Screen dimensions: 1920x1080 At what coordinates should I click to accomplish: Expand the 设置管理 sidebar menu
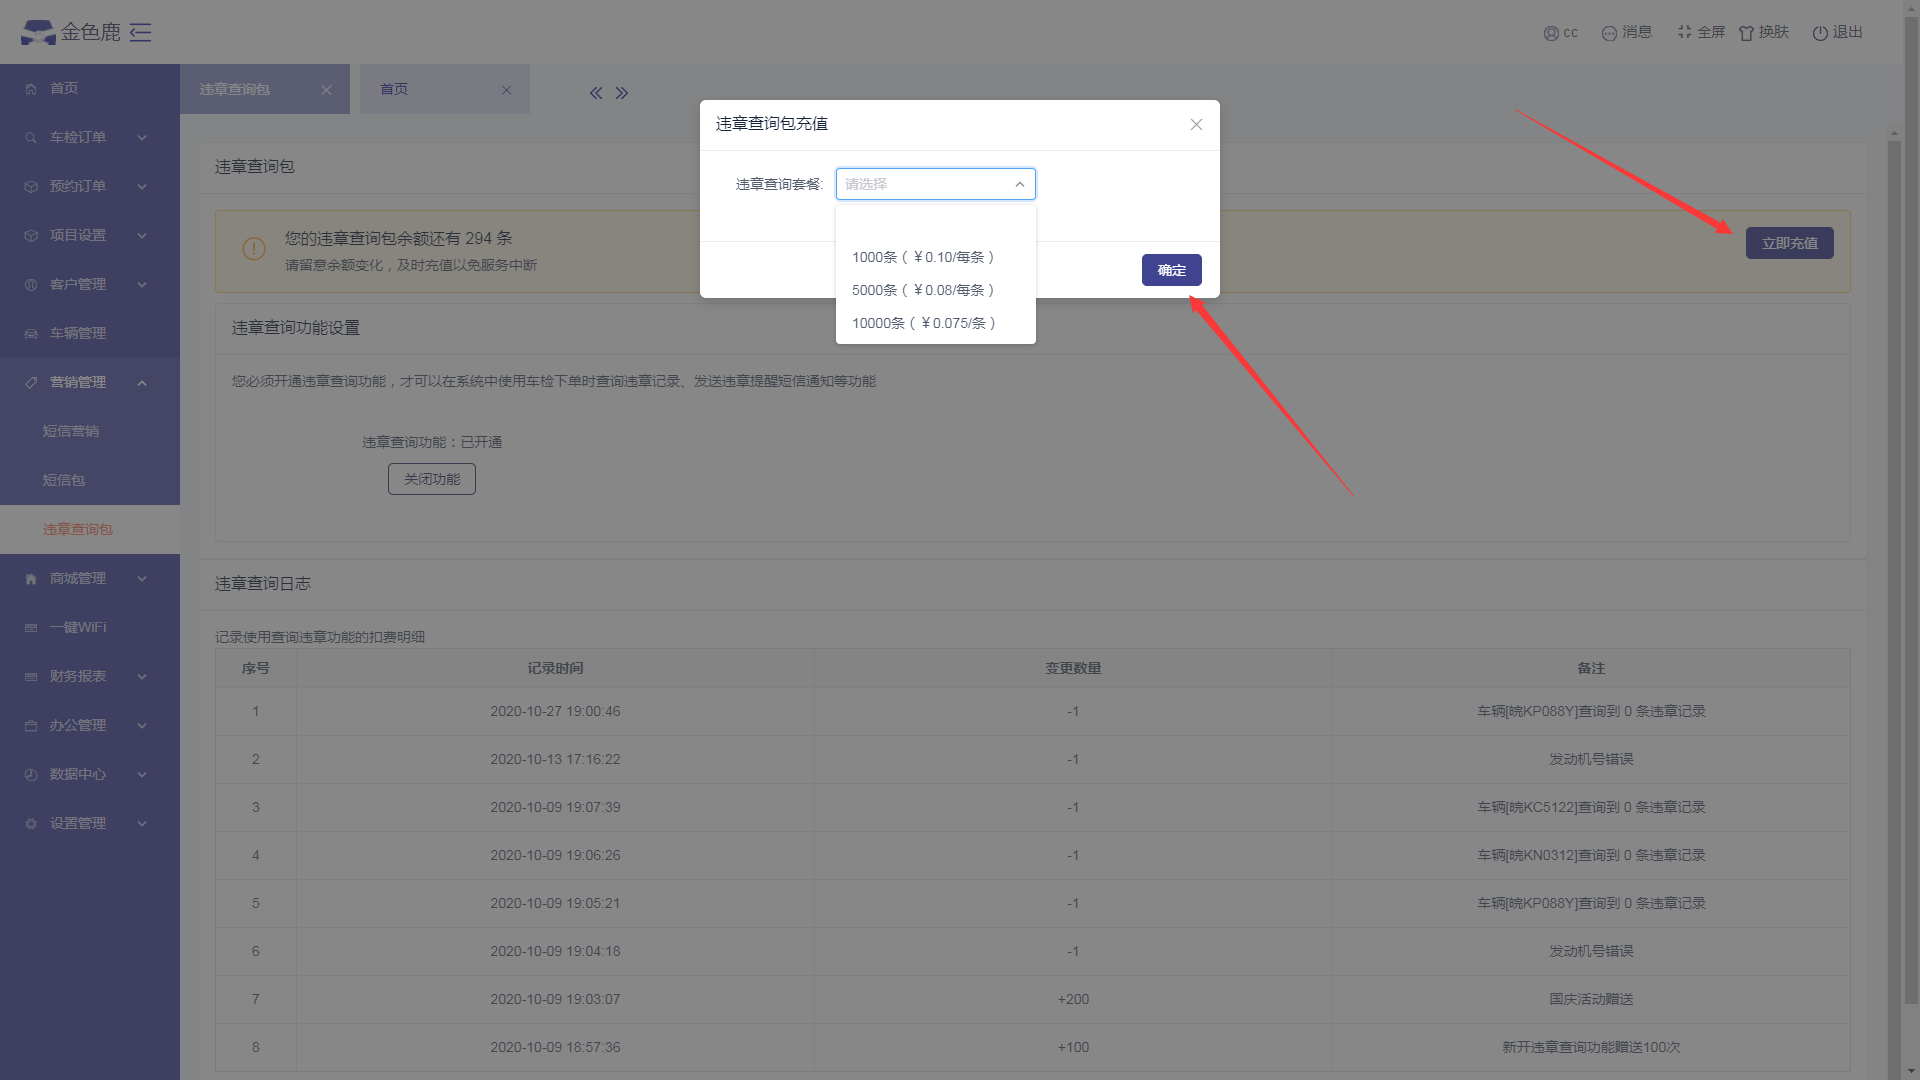[x=90, y=823]
